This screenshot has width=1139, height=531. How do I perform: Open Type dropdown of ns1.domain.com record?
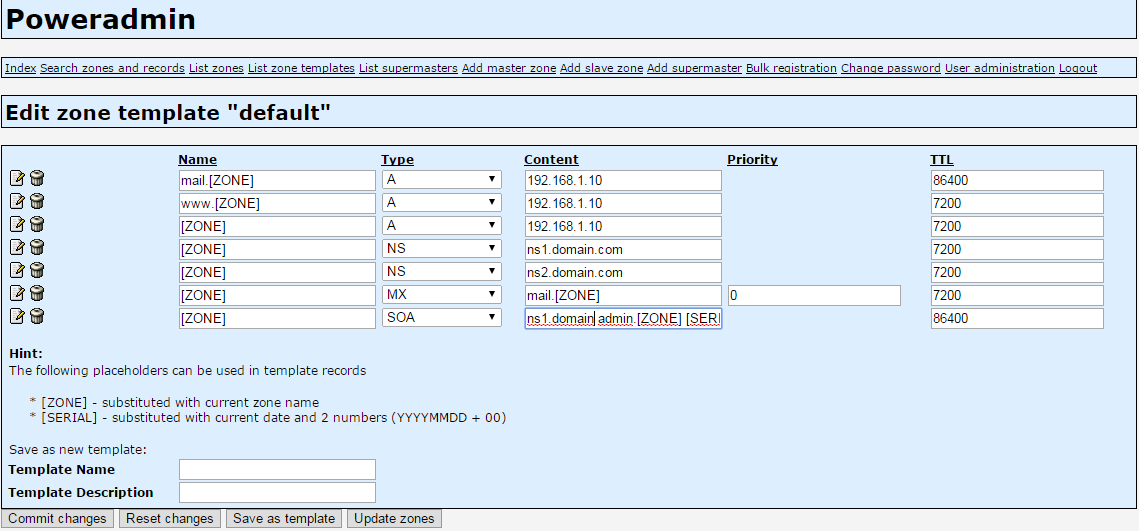coord(442,249)
